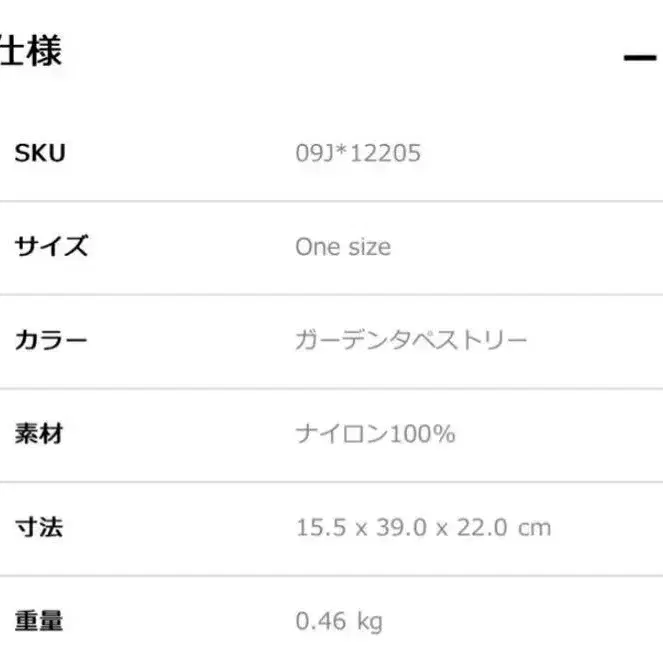663x663 pixels.
Task: Click the divider below the SKU row
Action: [332, 201]
